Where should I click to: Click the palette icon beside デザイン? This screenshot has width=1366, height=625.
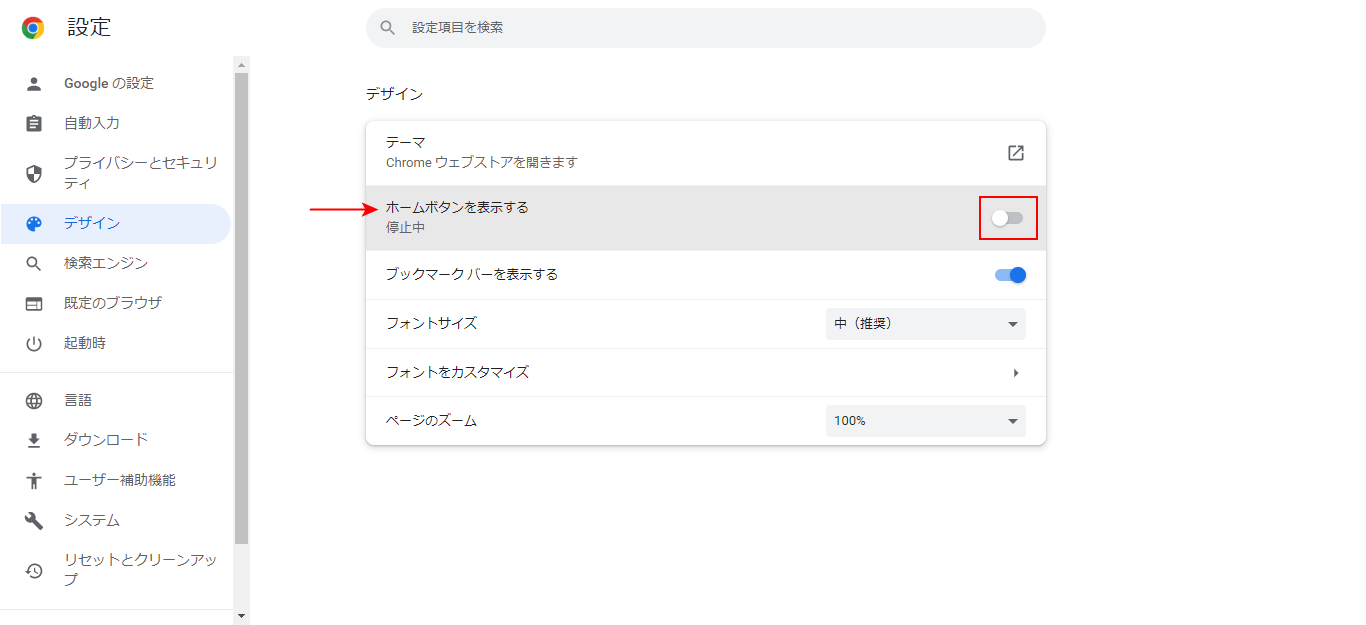34,224
